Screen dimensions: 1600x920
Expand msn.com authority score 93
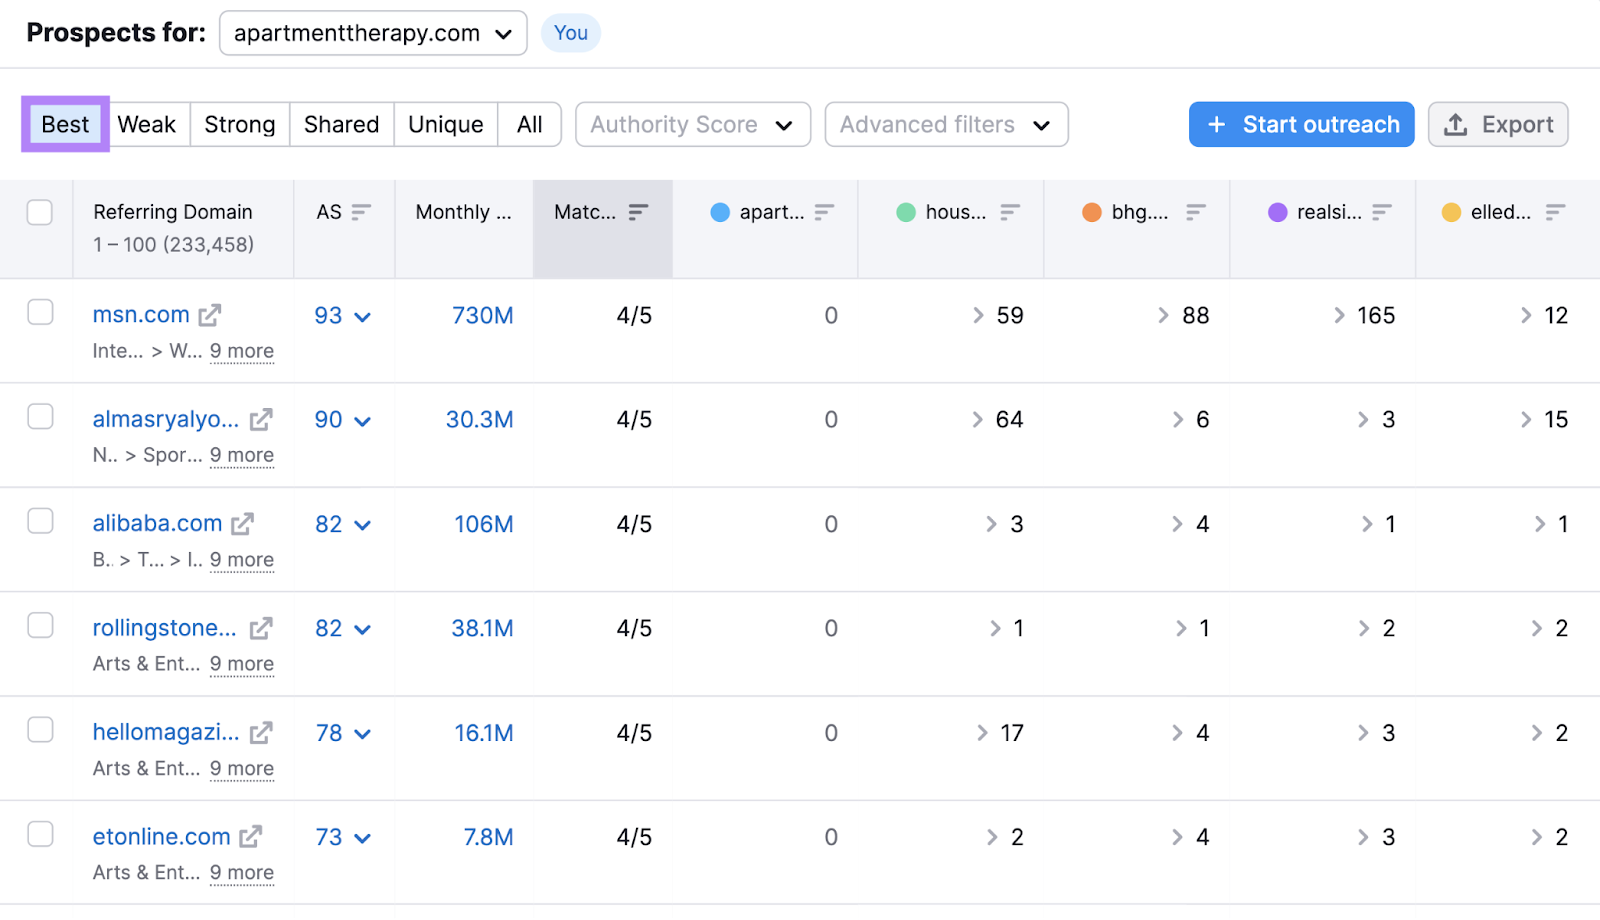[363, 317]
